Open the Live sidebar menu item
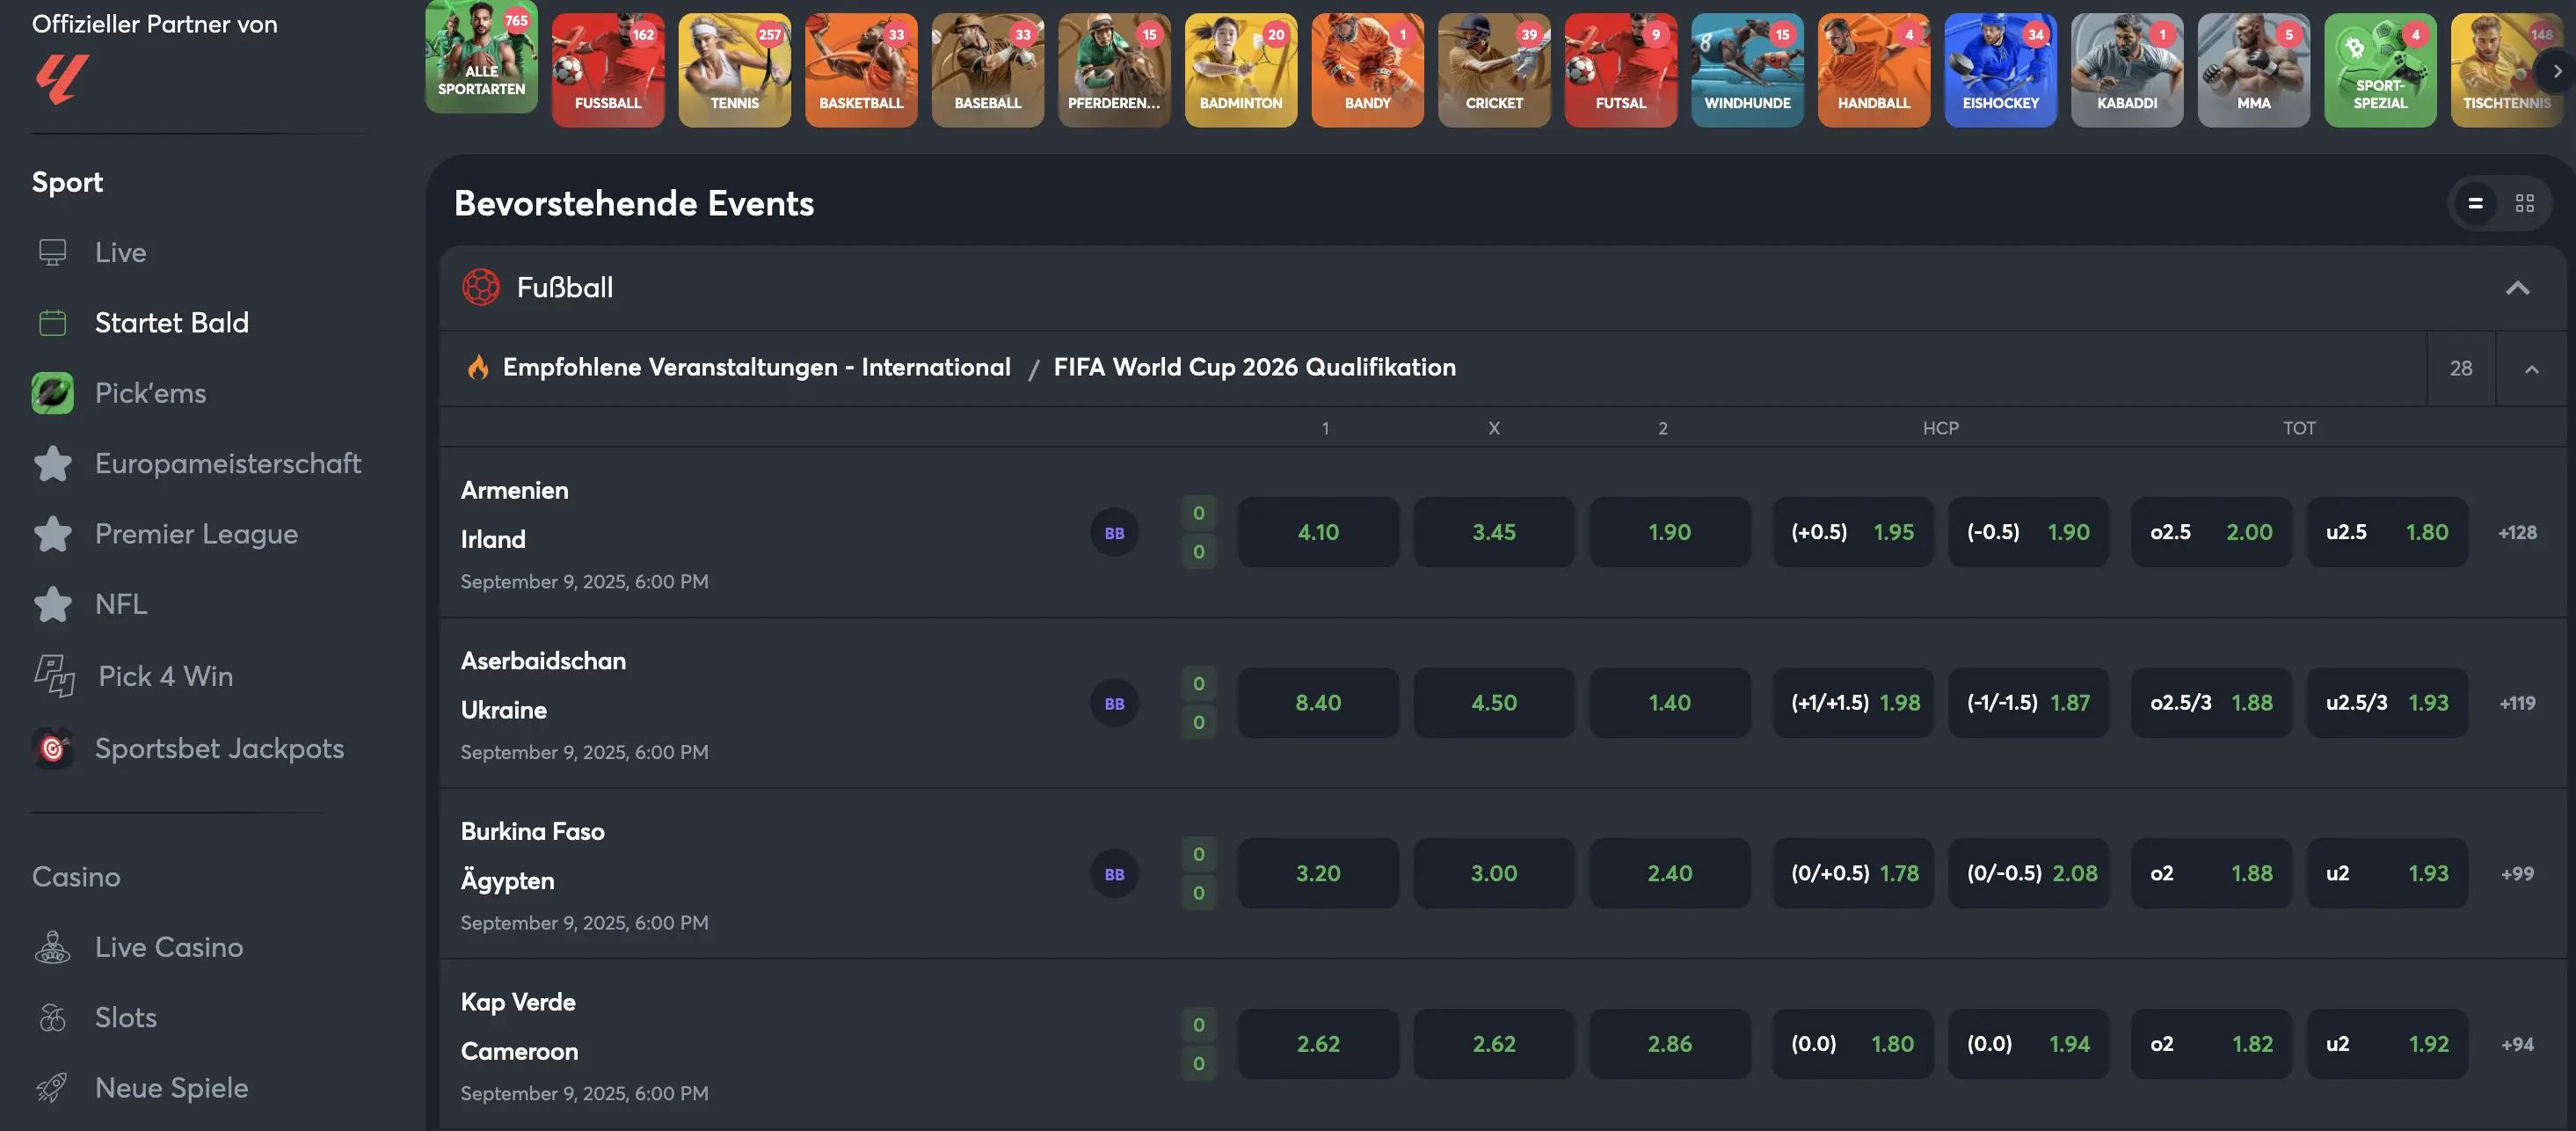The height and width of the screenshot is (1131, 2576). click(120, 252)
